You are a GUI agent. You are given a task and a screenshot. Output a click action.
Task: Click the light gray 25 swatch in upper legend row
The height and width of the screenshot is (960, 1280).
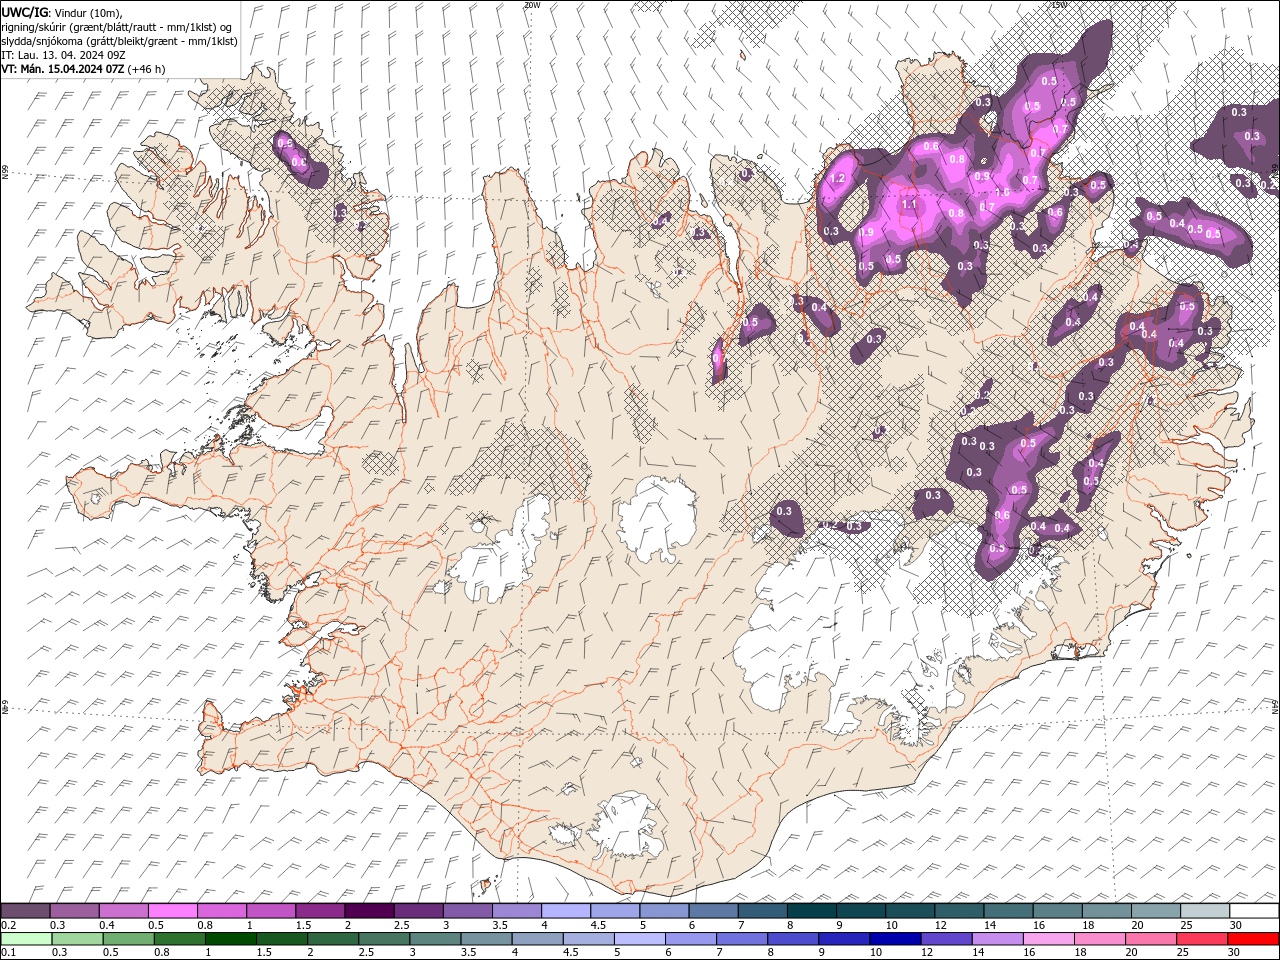1204,910
